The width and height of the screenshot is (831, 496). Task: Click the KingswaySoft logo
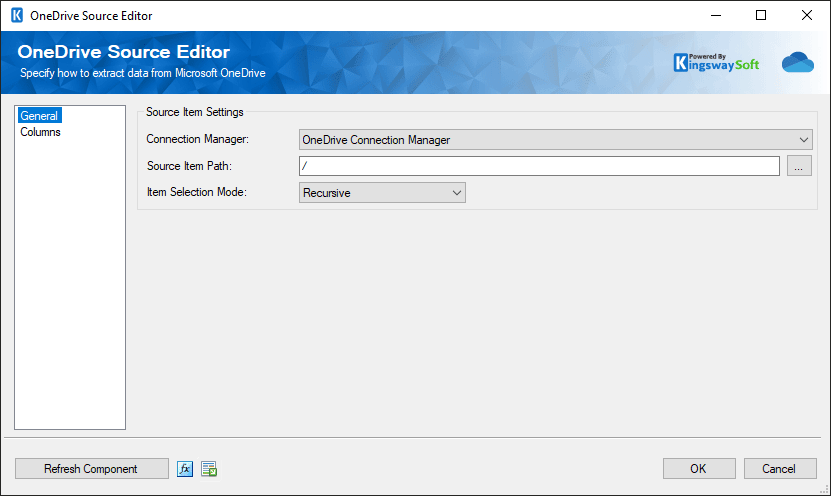[x=716, y=63]
